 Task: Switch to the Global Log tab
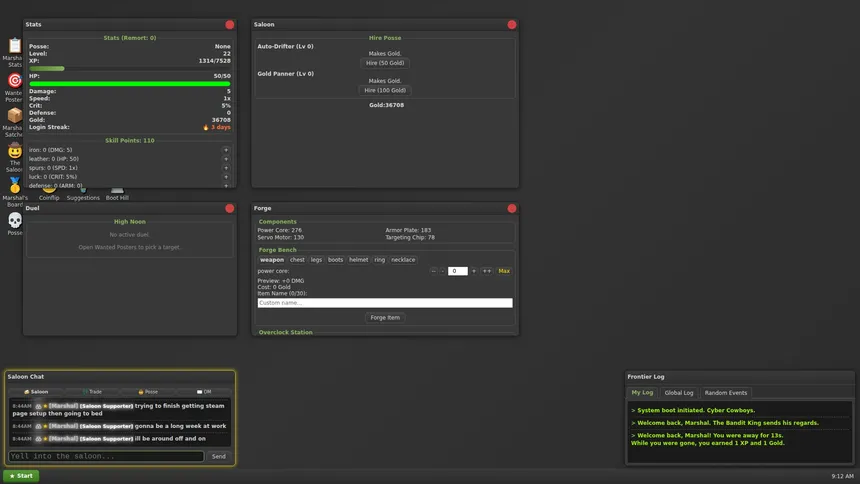pyautogui.click(x=679, y=393)
